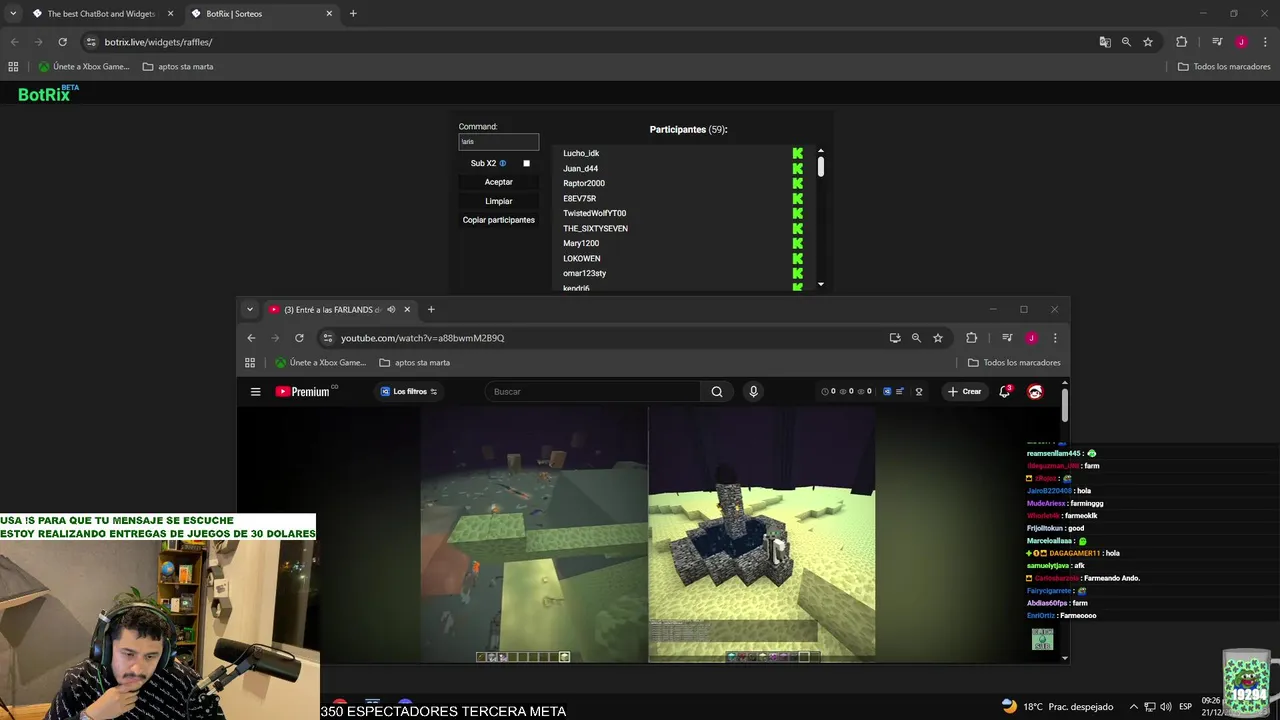Click Kick icon next to Lucho_idk
Image resolution: width=1280 pixels, height=720 pixels.
tap(797, 153)
